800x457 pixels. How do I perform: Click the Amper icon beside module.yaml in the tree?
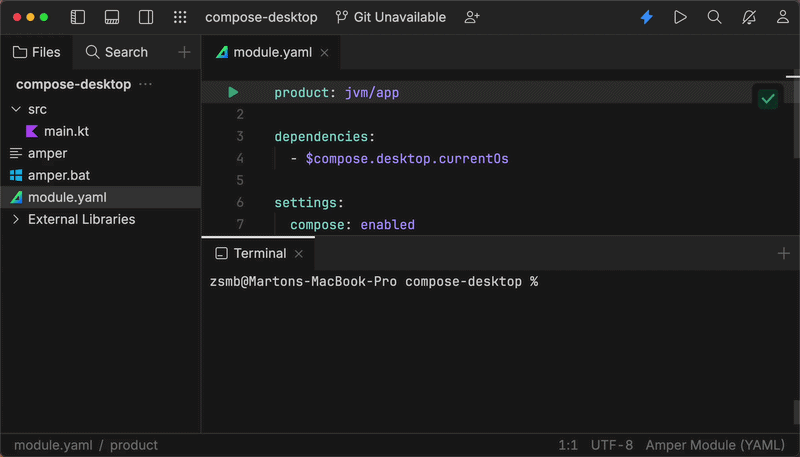pyautogui.click(x=16, y=197)
